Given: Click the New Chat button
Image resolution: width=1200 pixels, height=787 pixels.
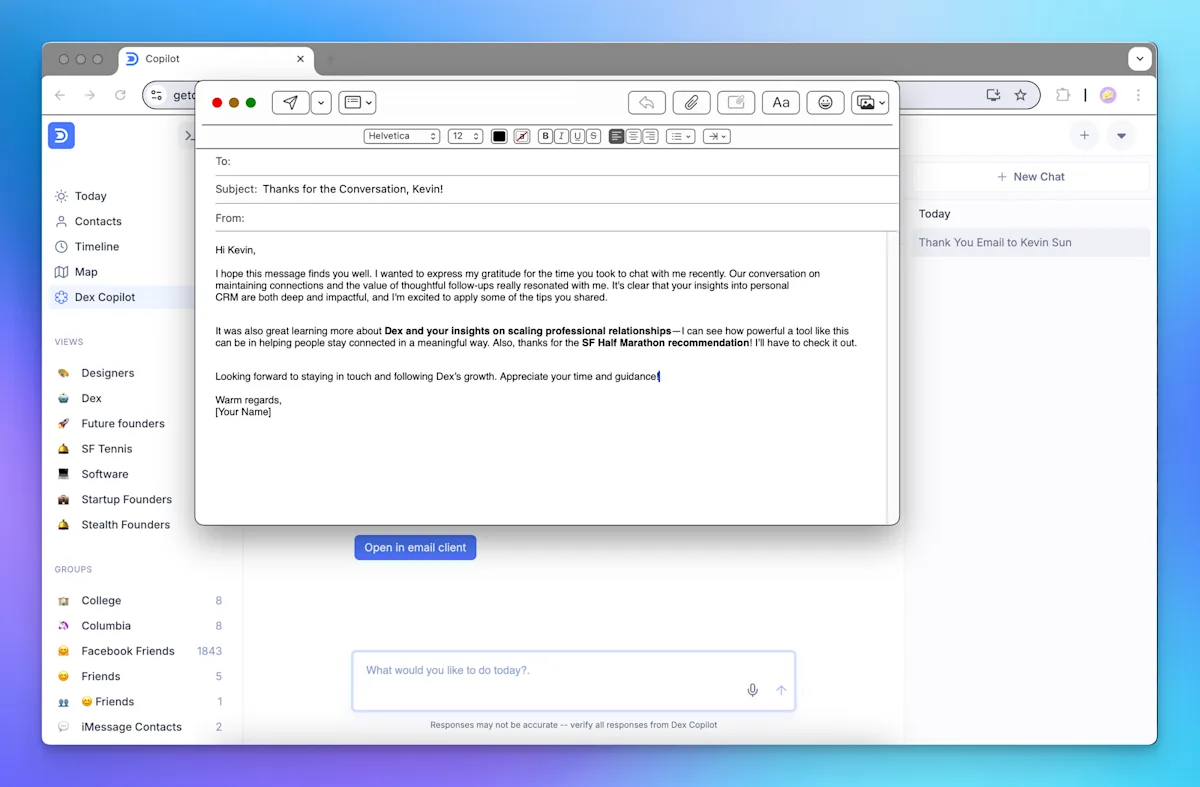Looking at the screenshot, I should (1031, 176).
